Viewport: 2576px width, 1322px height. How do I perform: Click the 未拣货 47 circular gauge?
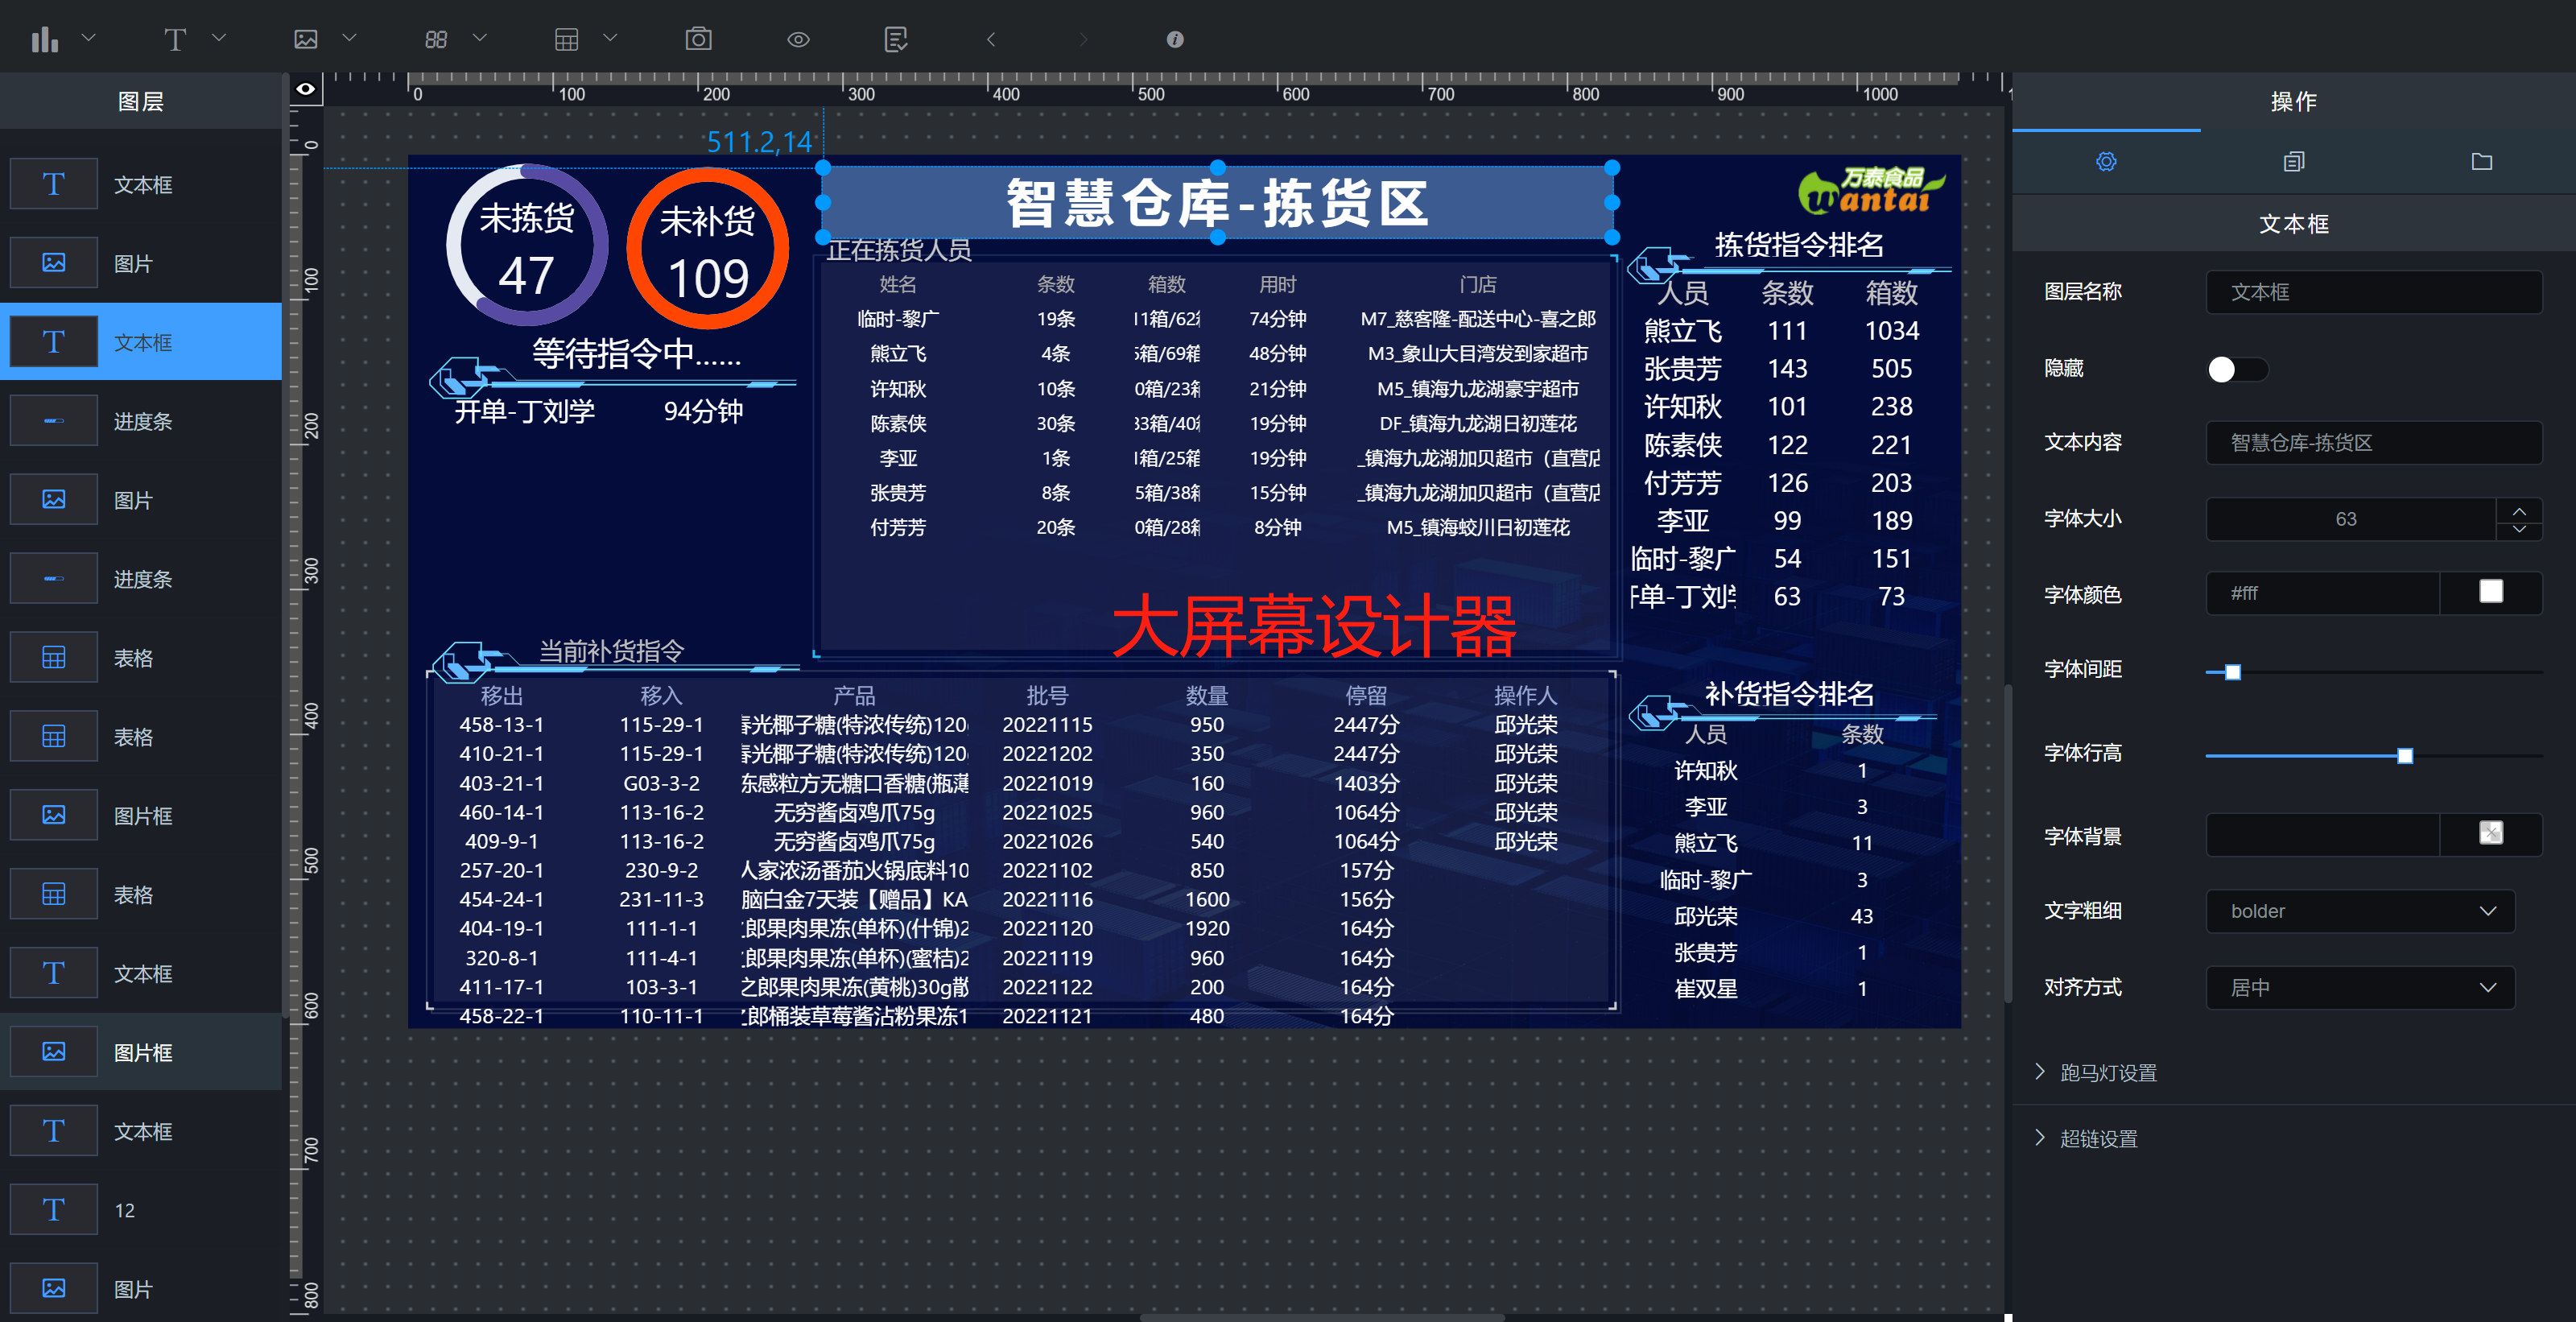[527, 245]
